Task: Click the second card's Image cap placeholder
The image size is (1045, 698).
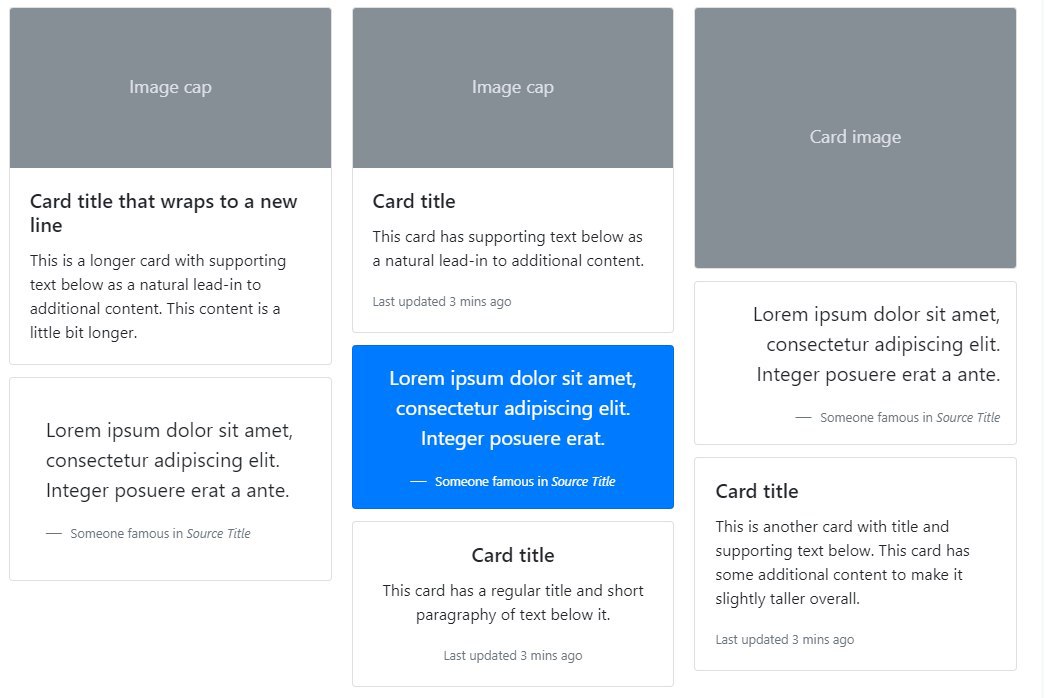Action: pyautogui.click(x=513, y=87)
